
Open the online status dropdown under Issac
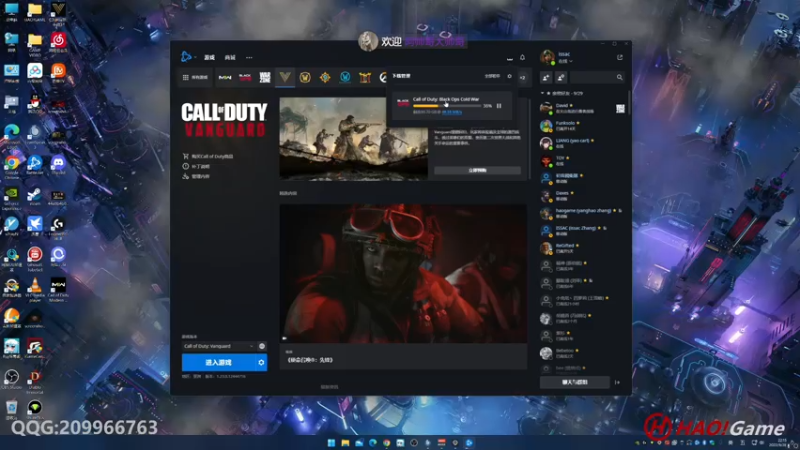pyautogui.click(x=565, y=61)
